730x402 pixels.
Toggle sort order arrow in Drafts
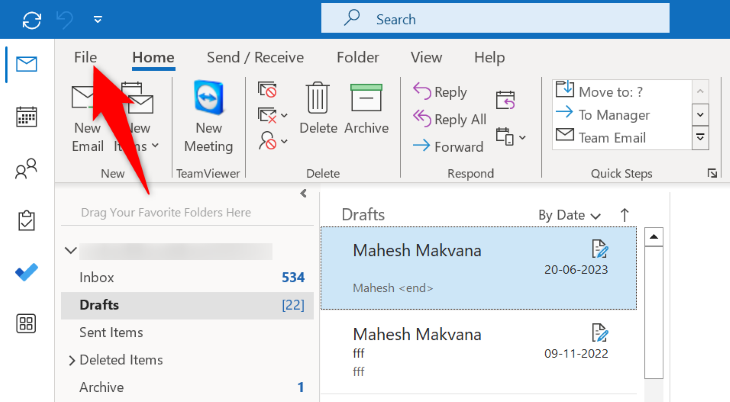625,214
